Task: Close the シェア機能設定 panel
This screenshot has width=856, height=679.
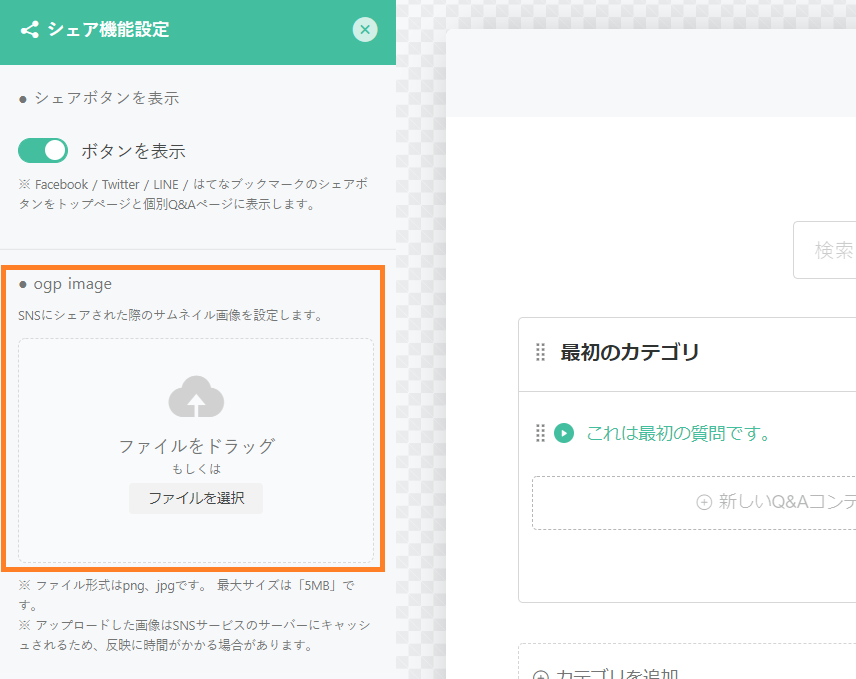Action: pyautogui.click(x=365, y=30)
